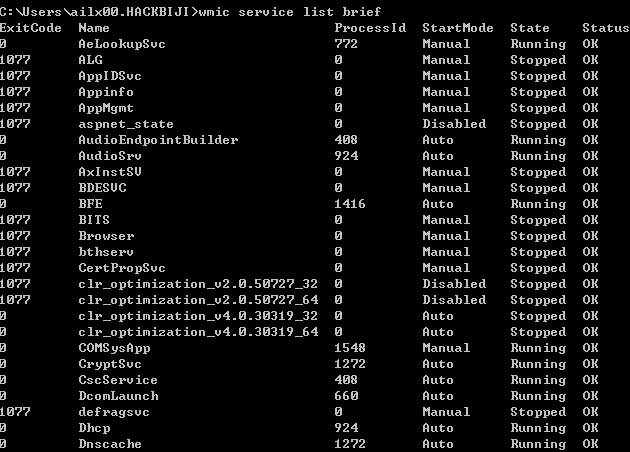630x452 pixels.
Task: Click process ID 1548 for COMSysApp
Action: click(350, 348)
